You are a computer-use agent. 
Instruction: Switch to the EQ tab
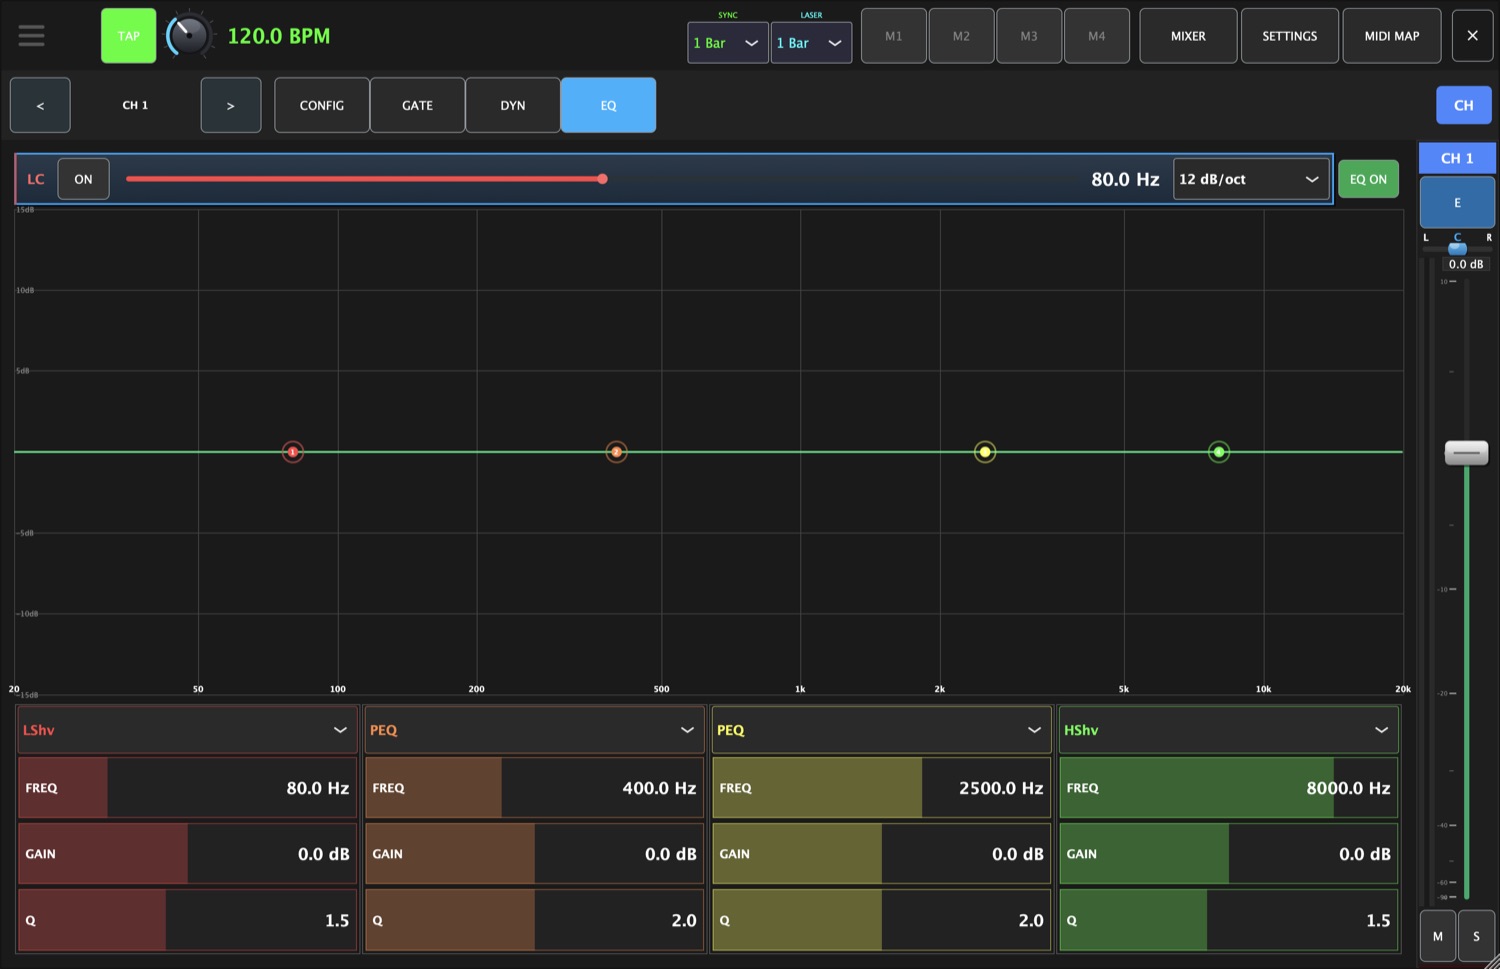(608, 105)
